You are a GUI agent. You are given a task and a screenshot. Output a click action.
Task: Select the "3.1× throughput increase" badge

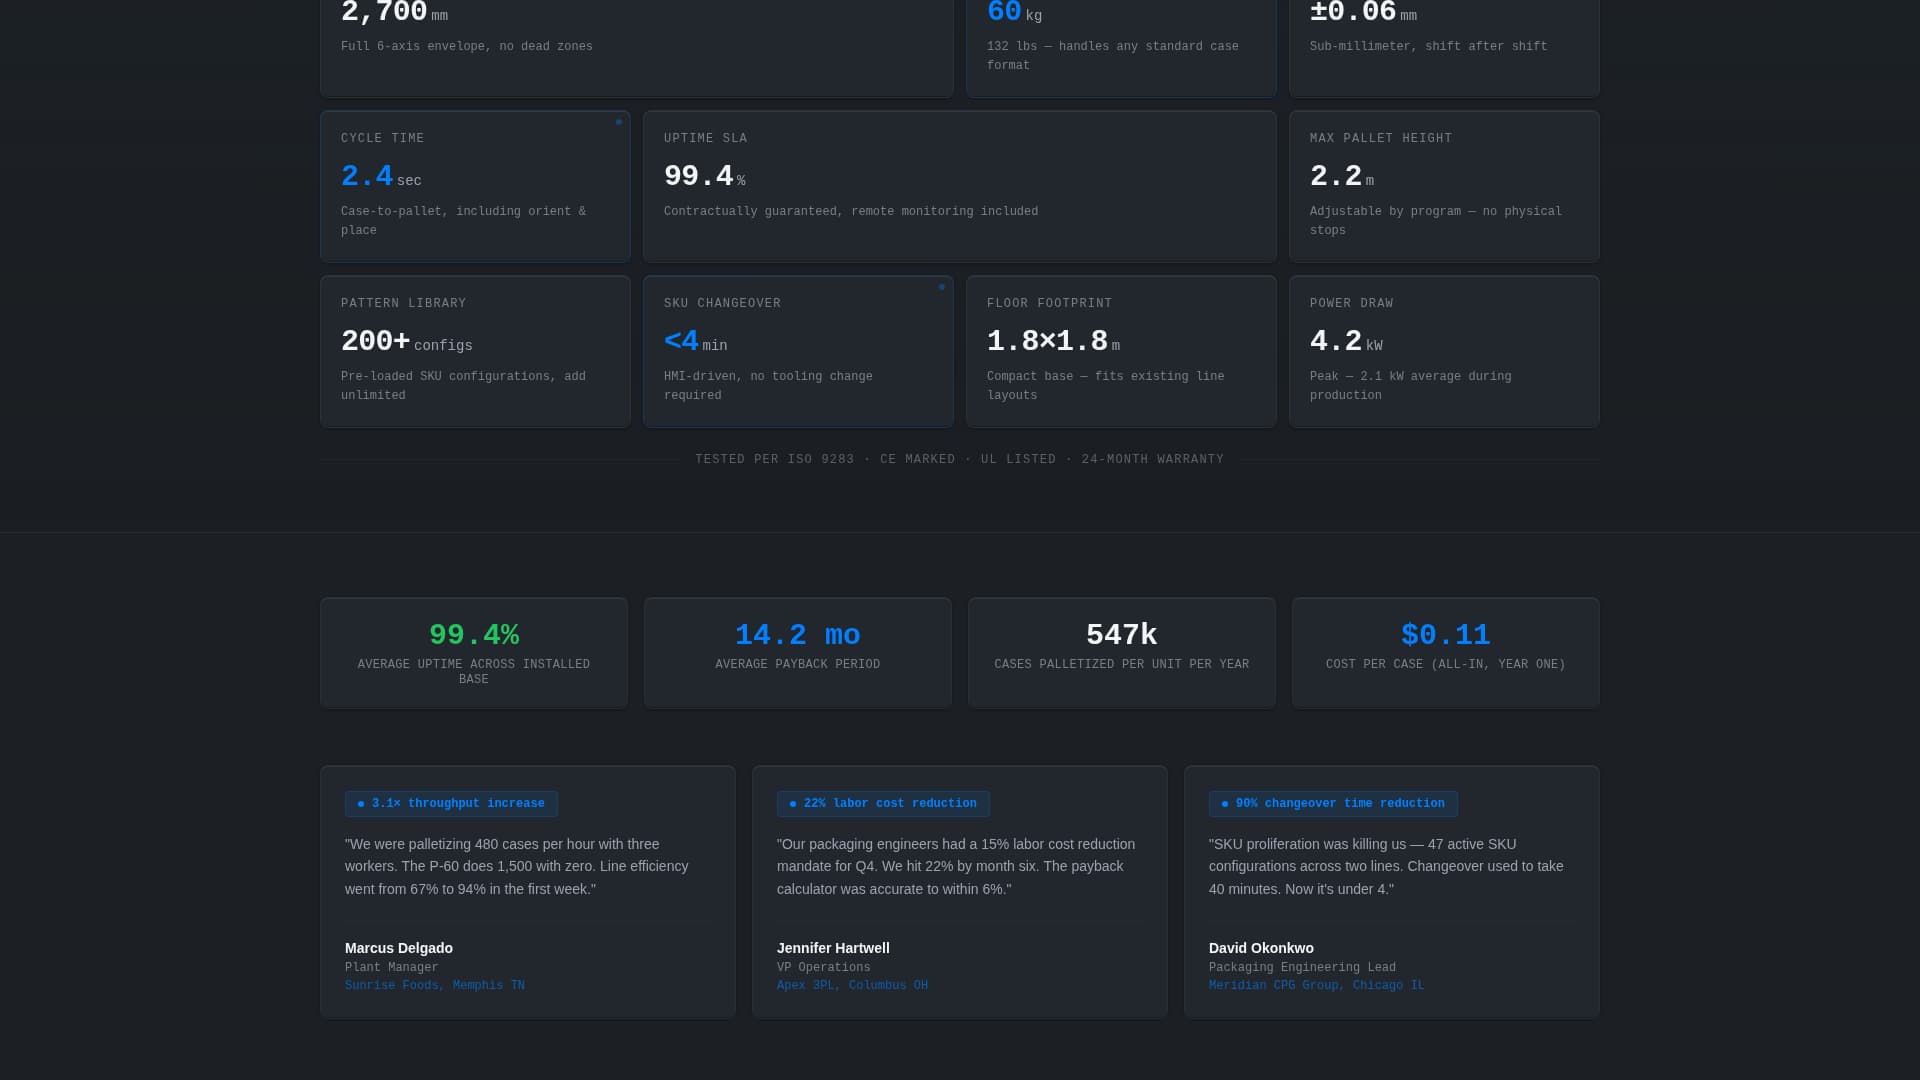(451, 803)
